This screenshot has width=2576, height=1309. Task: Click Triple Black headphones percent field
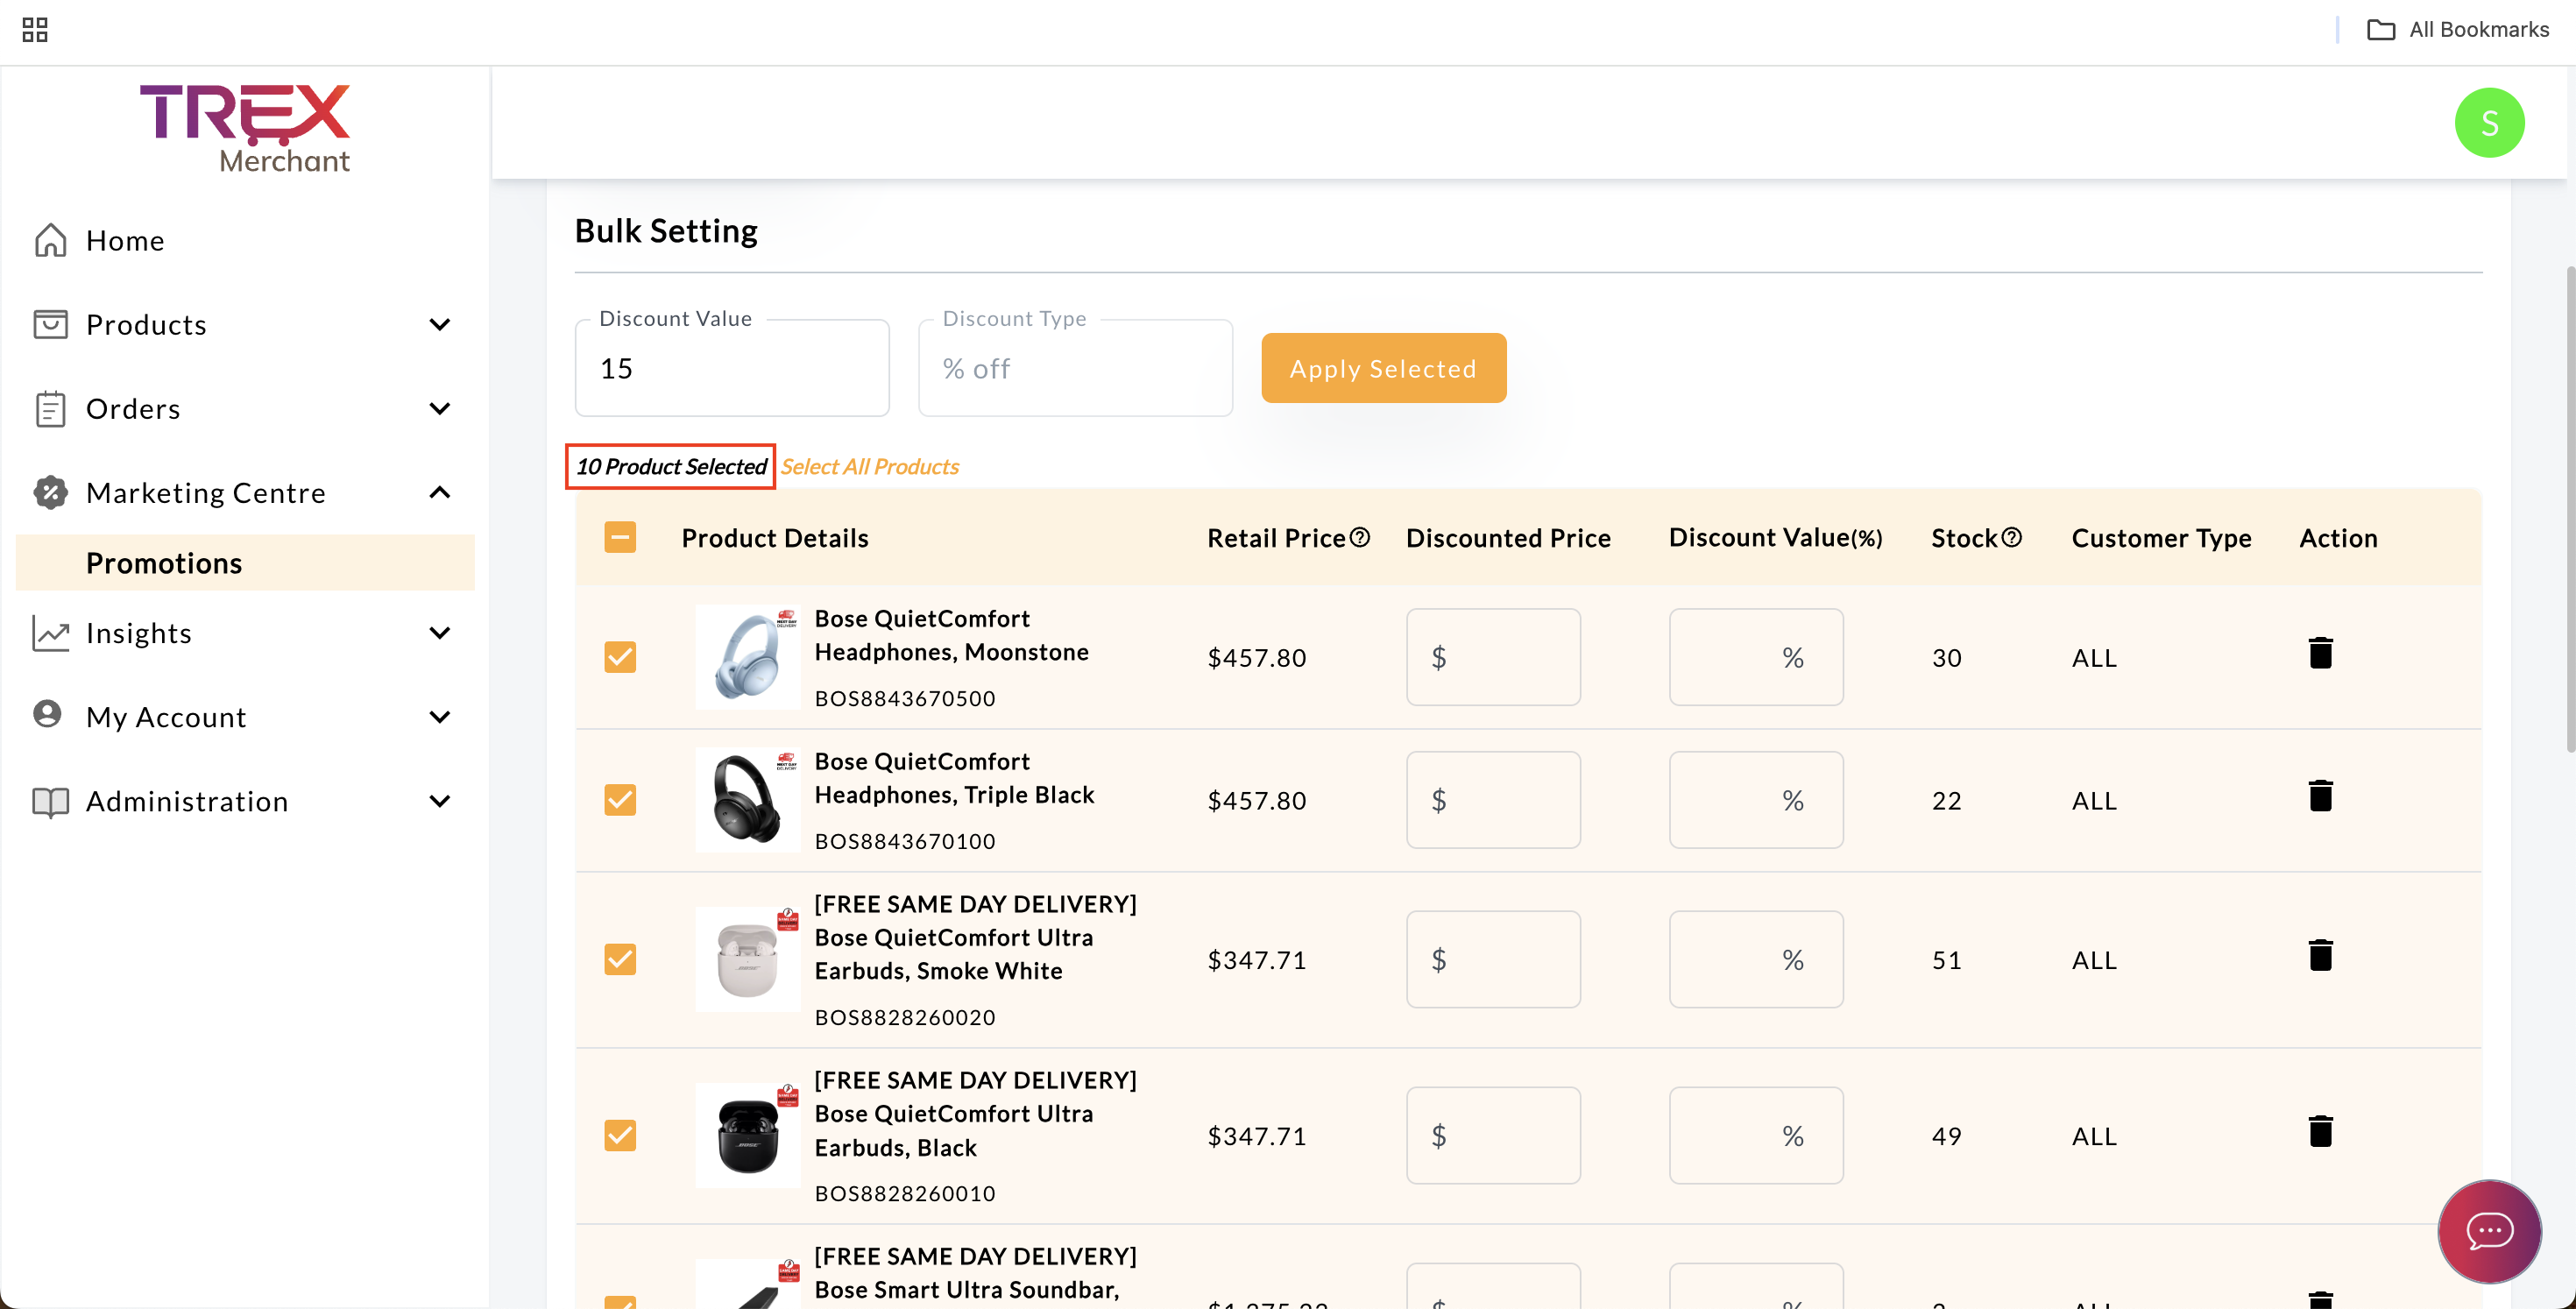click(x=1756, y=800)
